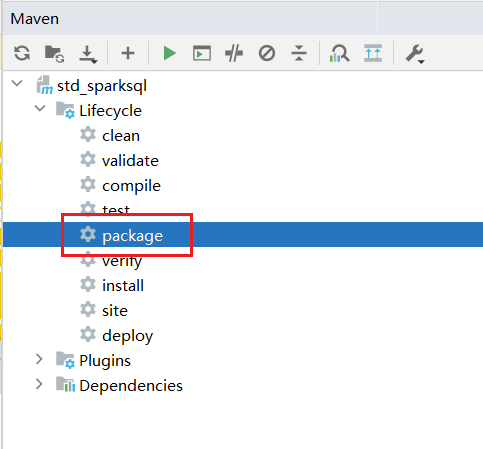This screenshot has height=449, width=483.
Task: Open Maven Settings wrench icon
Action: tap(414, 54)
